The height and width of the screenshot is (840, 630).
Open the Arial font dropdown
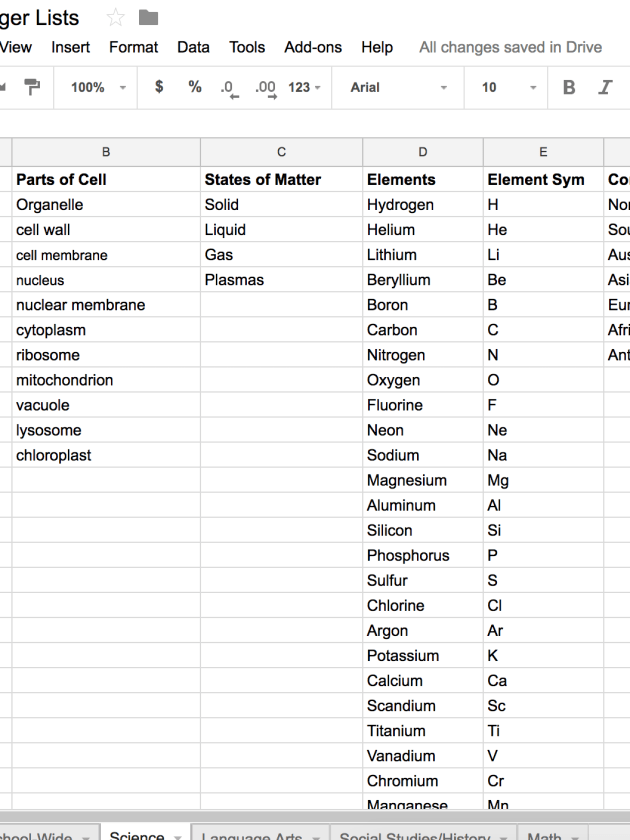point(398,87)
